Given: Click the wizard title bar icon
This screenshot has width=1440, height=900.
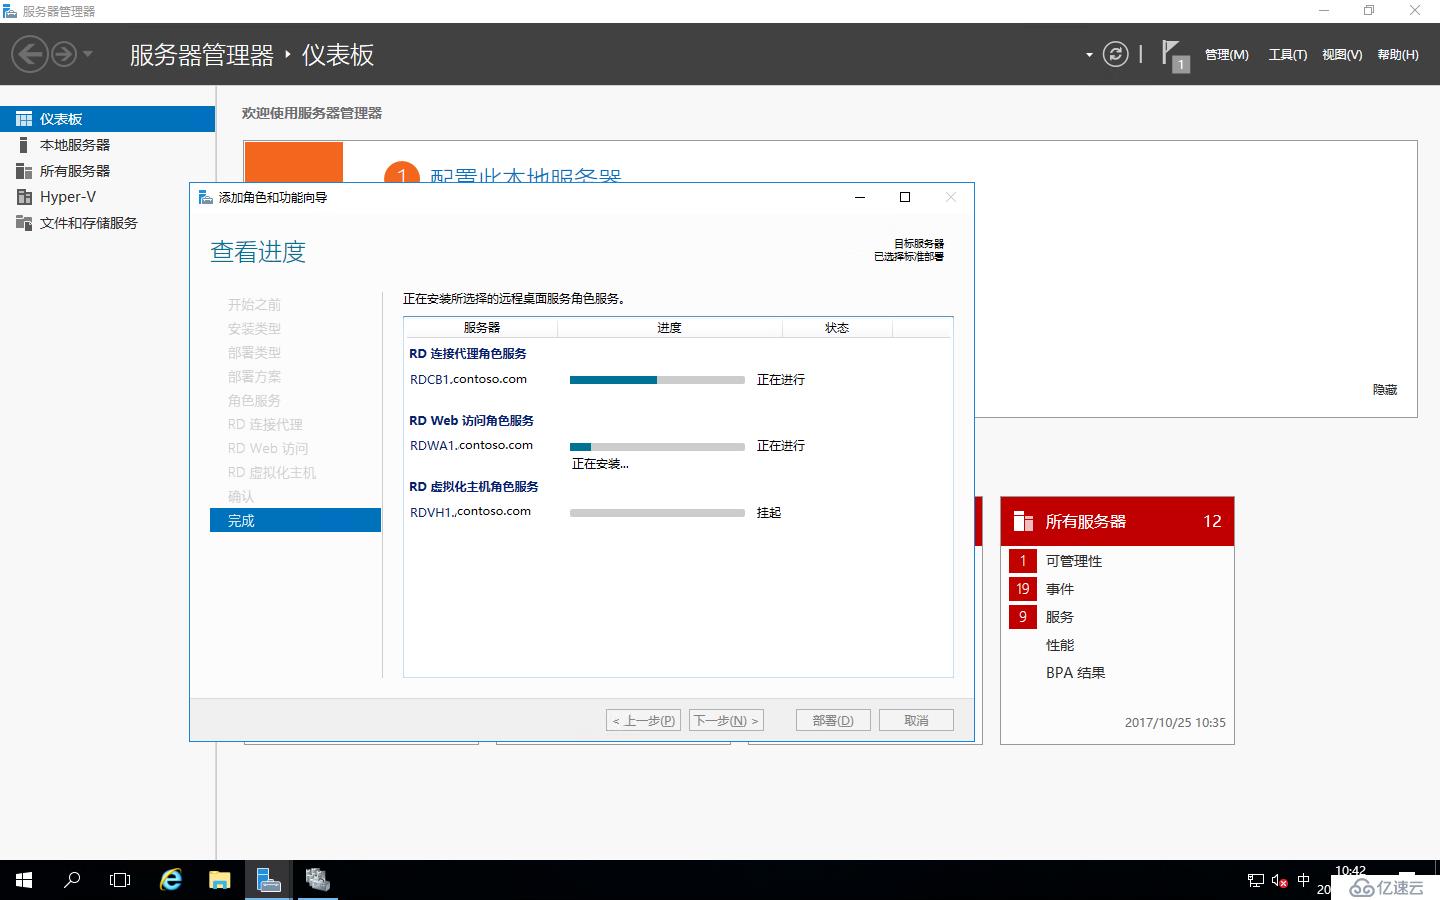Looking at the screenshot, I should (x=205, y=197).
